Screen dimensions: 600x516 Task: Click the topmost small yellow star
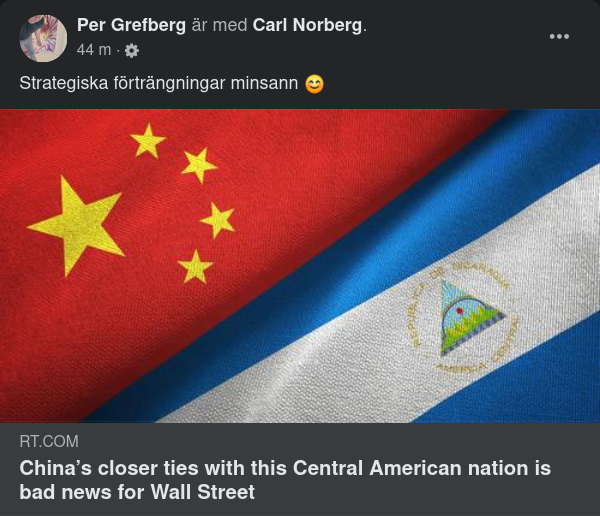pyautogui.click(x=148, y=141)
